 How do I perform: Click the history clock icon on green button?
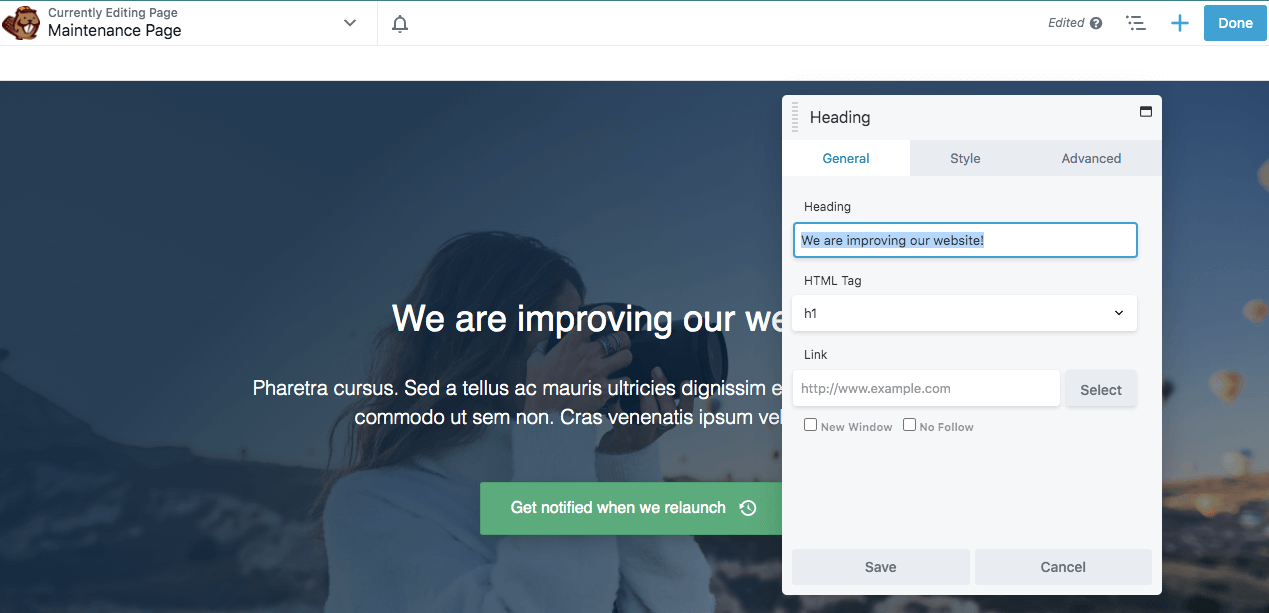748,508
